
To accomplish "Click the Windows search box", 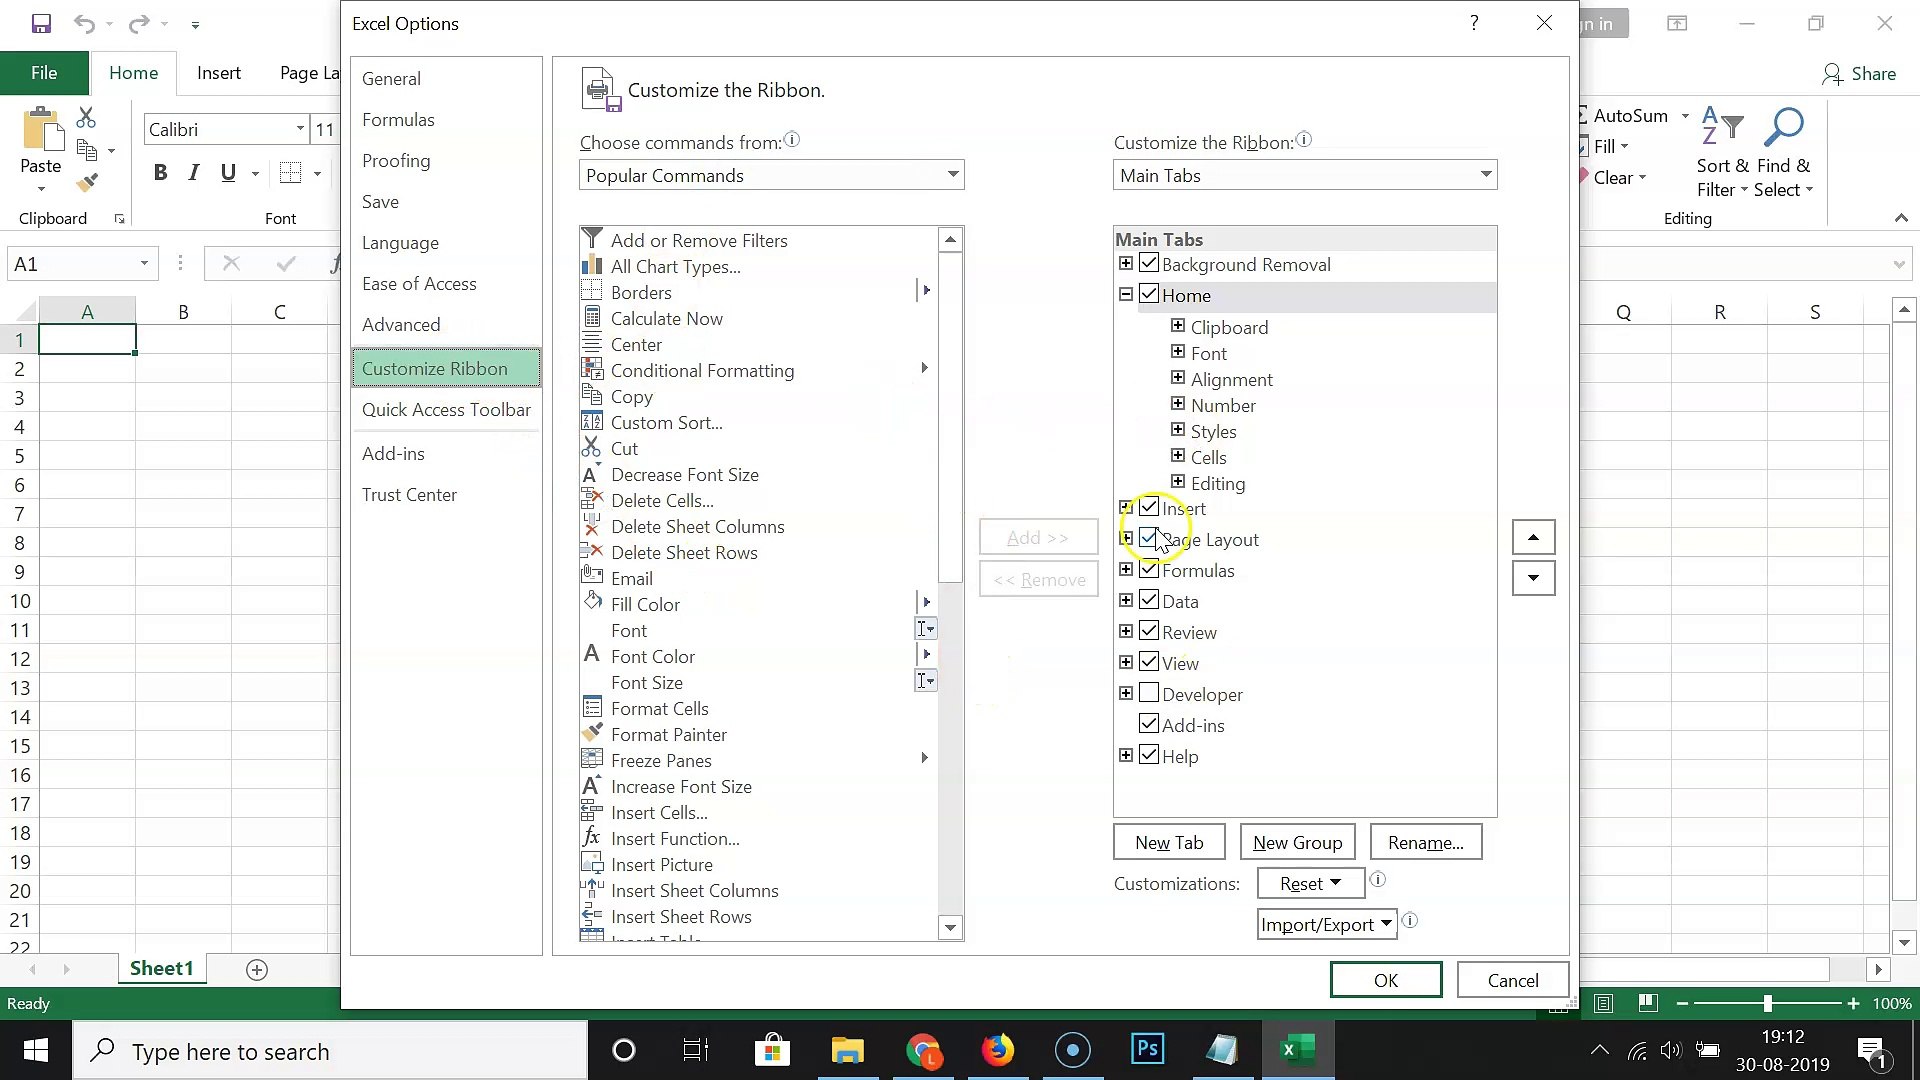I will coord(330,1052).
